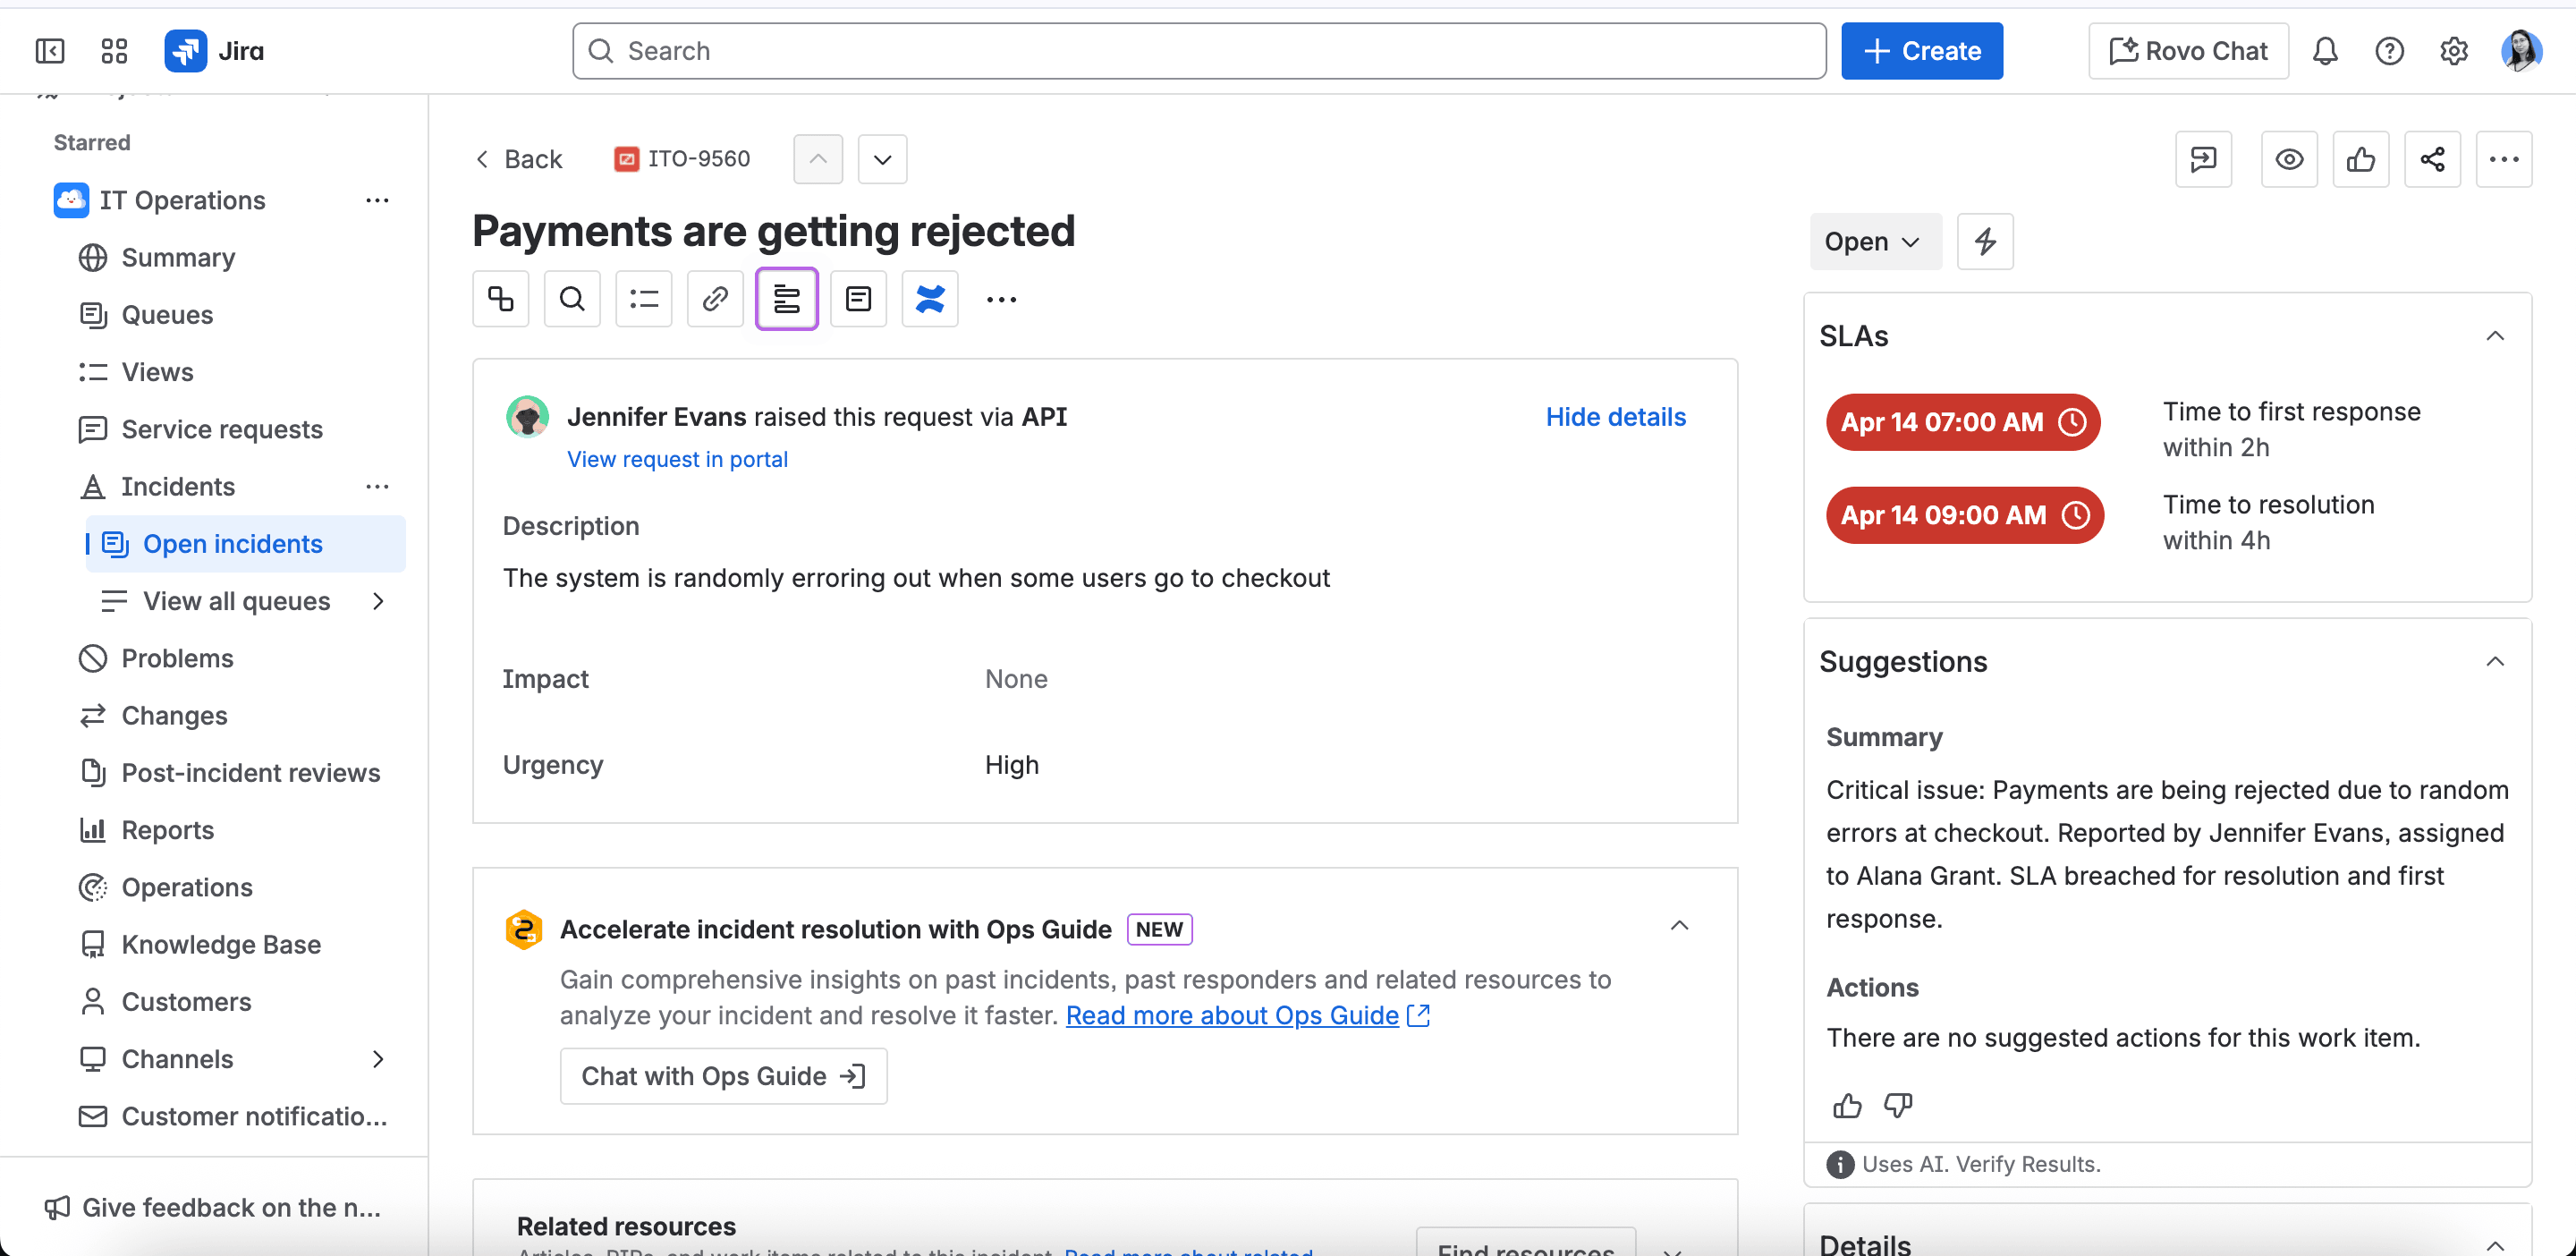Click Chat with Ops Guide button
Viewport: 2576px width, 1256px height.
coord(723,1076)
